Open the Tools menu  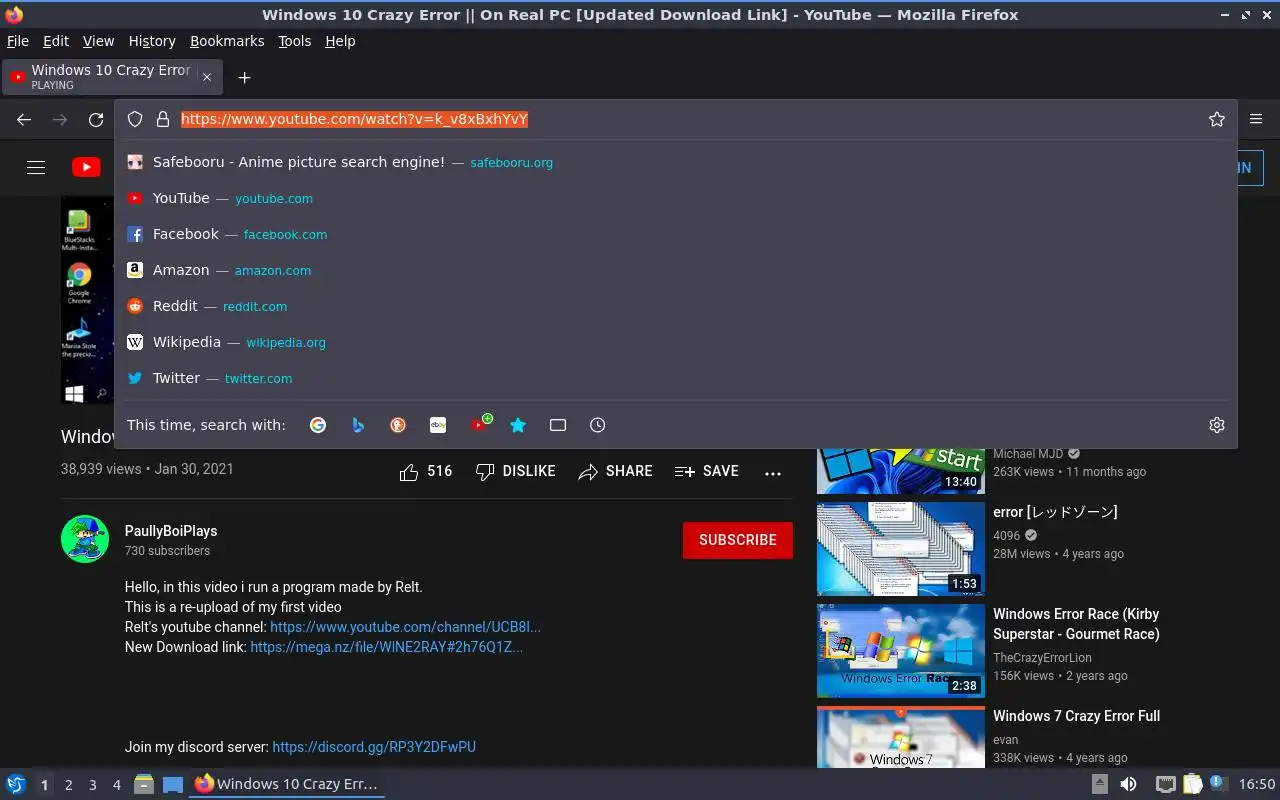(x=295, y=41)
